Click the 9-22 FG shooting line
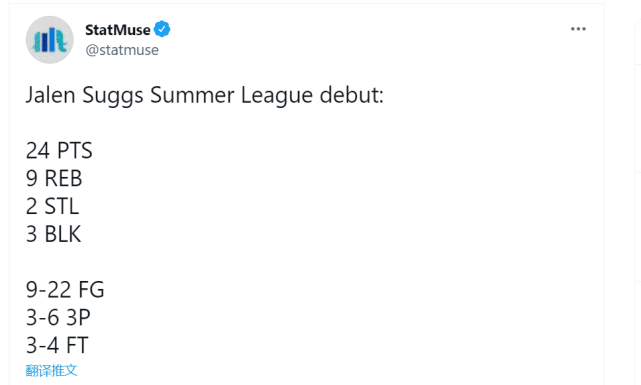The image size is (641, 385). 65,289
